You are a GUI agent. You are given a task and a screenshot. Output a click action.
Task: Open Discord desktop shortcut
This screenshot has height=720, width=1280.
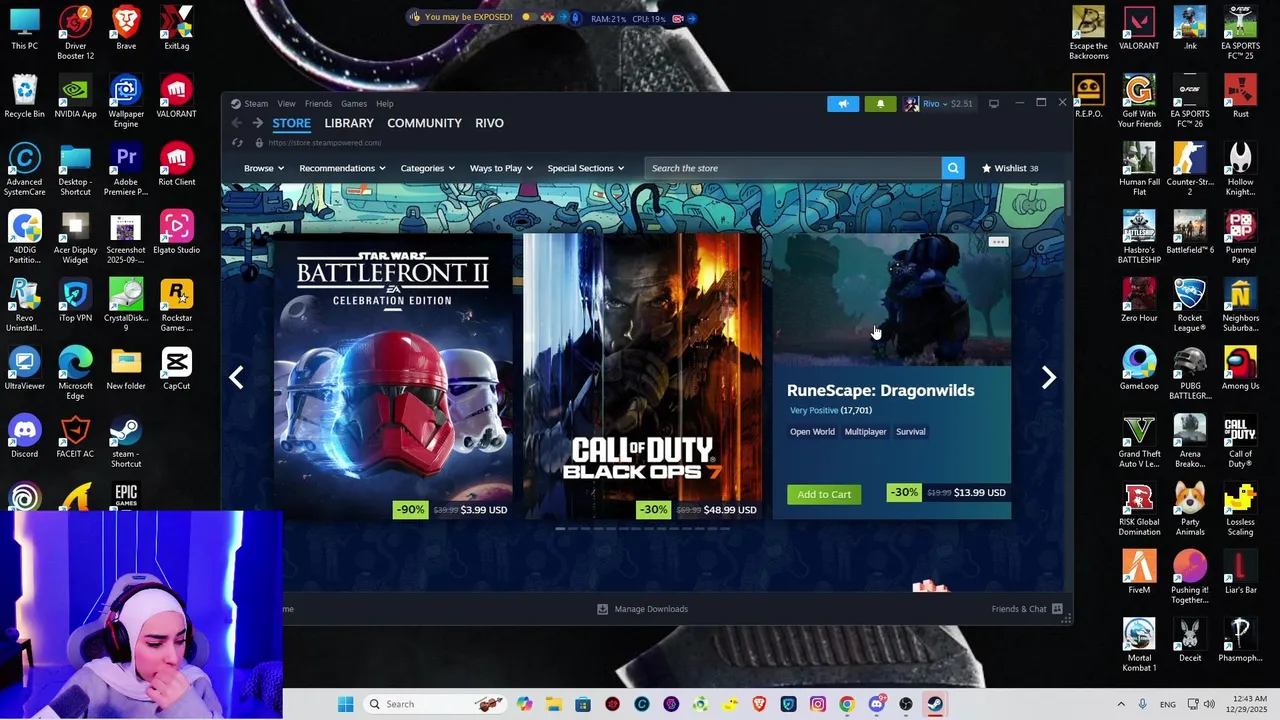tap(25, 437)
